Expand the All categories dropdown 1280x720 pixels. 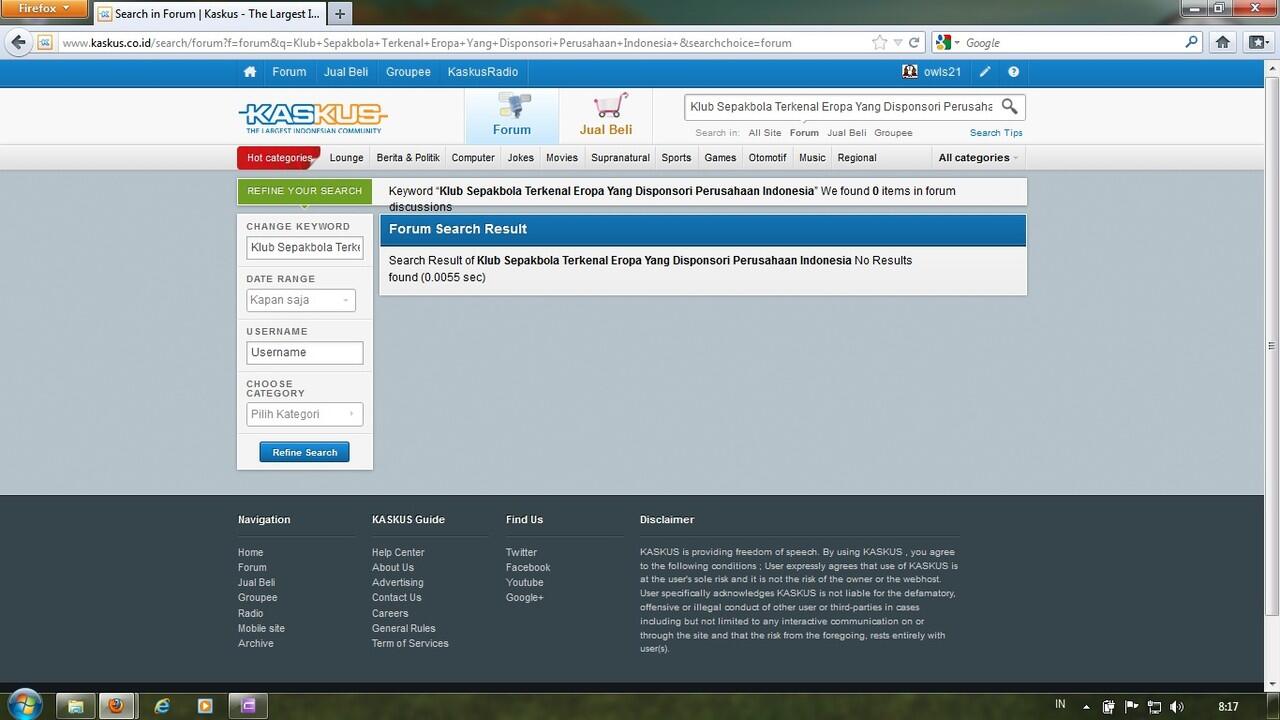(978, 157)
